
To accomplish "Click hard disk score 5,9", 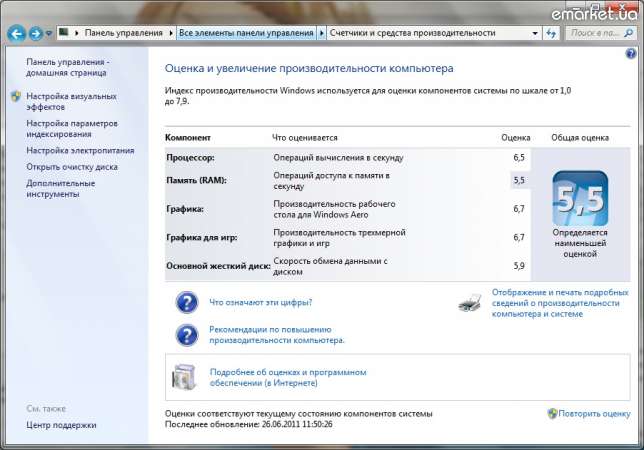I will point(519,266).
